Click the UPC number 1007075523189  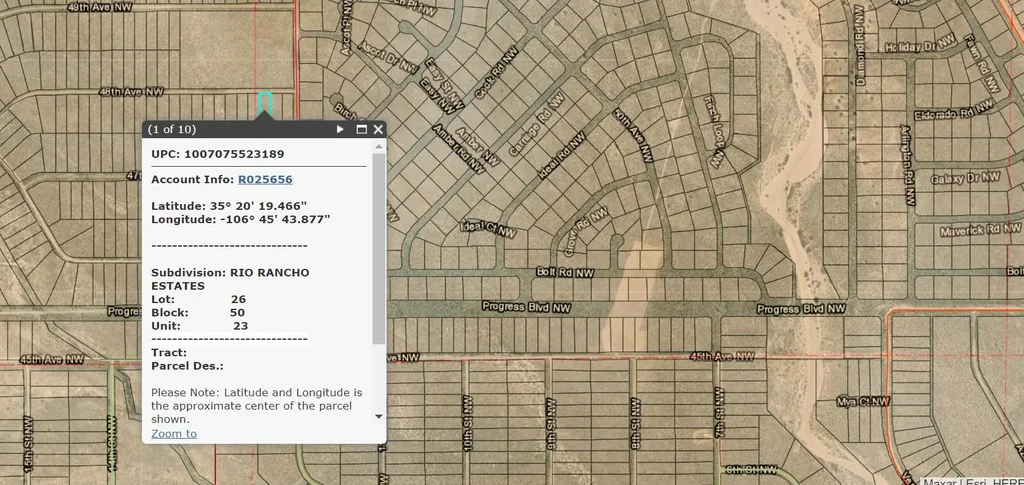pyautogui.click(x=234, y=154)
